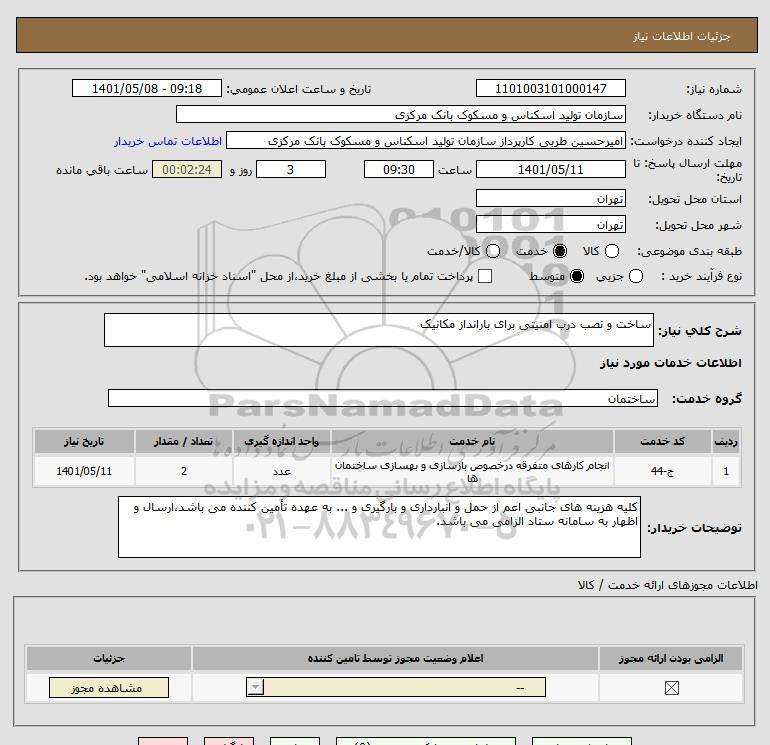Click the delivery city field تهران
770x745 pixels.
coord(550,224)
